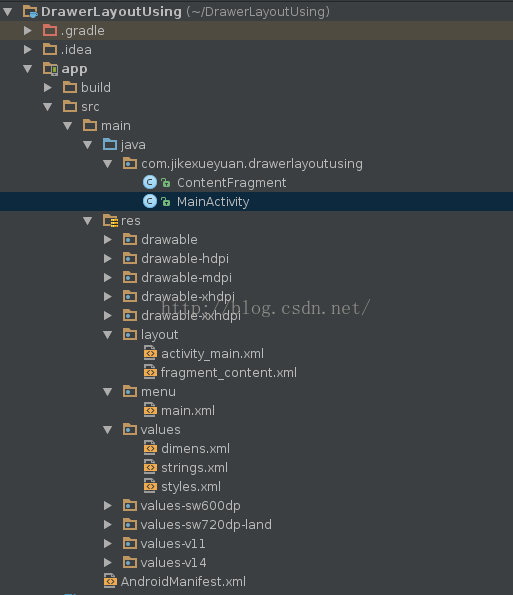Image resolution: width=513 pixels, height=595 pixels.
Task: Click the activity_main.xml file icon
Action: 150,353
